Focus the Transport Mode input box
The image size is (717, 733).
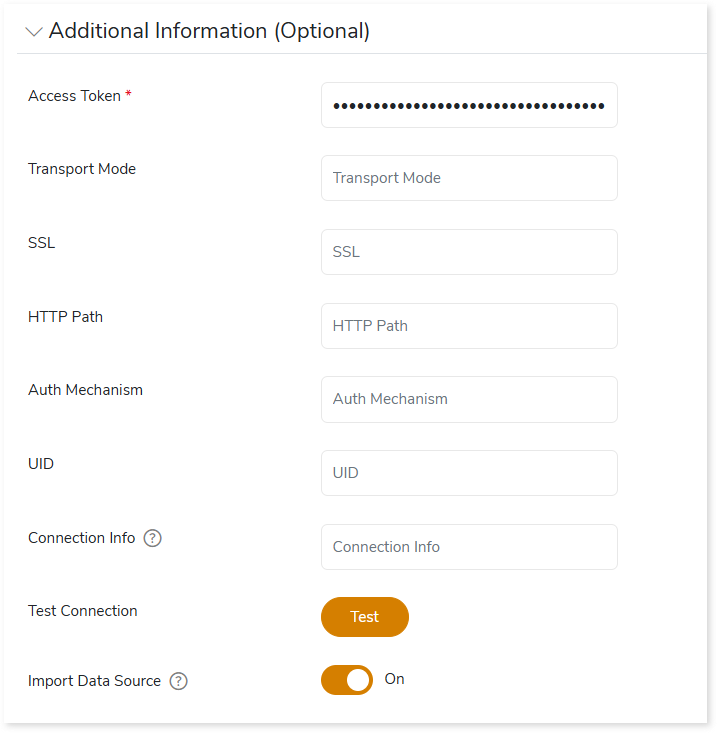[469, 178]
